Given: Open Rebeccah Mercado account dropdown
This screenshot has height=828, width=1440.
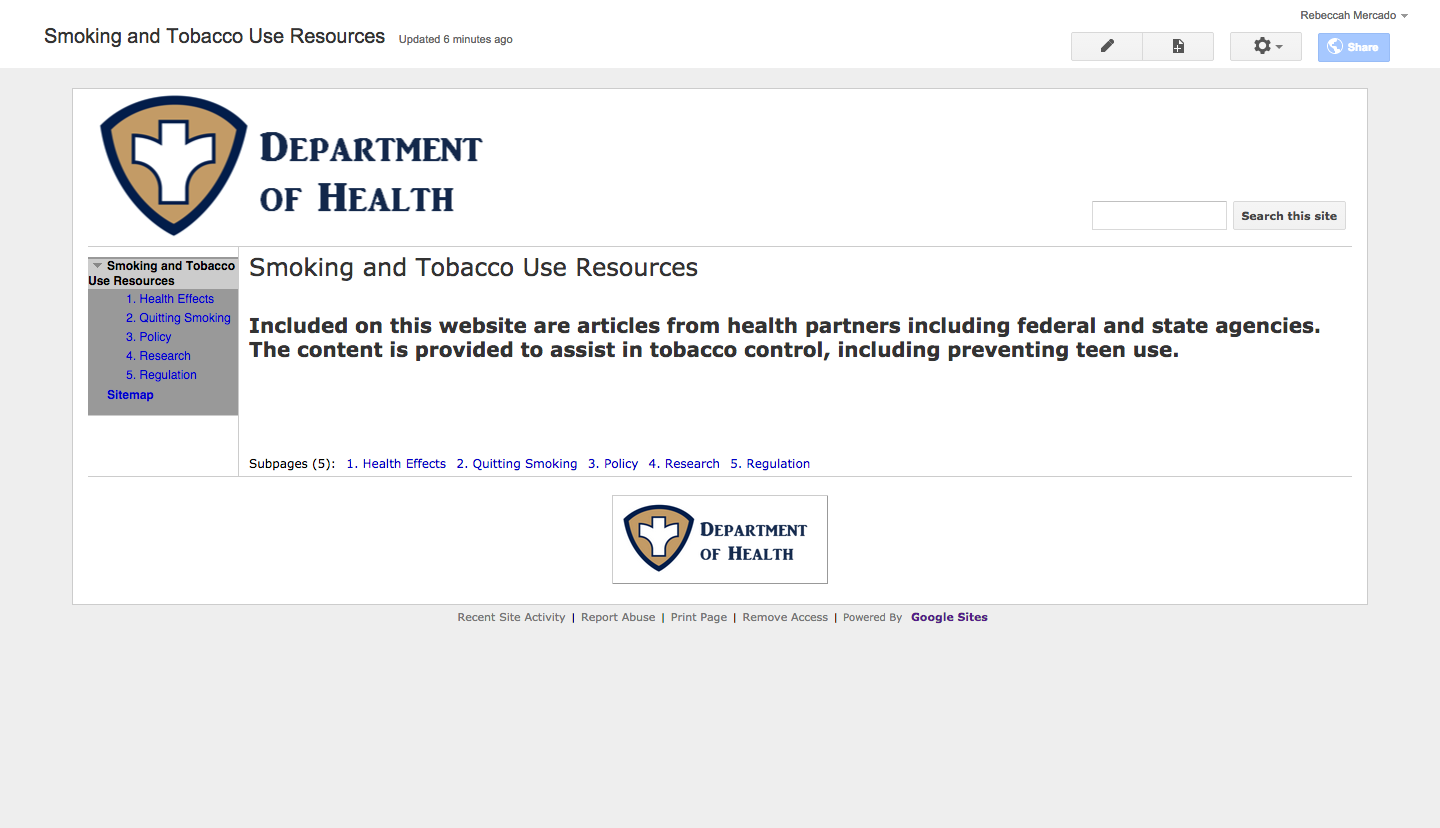Looking at the screenshot, I should (1354, 15).
